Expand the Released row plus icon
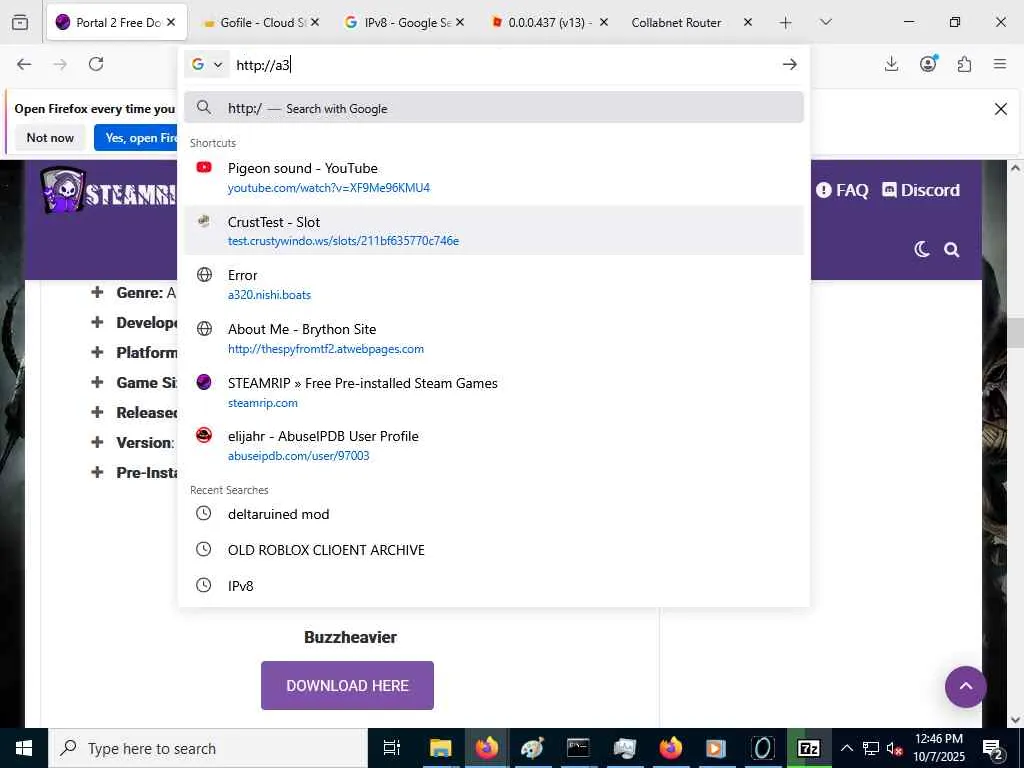The height and width of the screenshot is (768, 1024). click(x=97, y=412)
